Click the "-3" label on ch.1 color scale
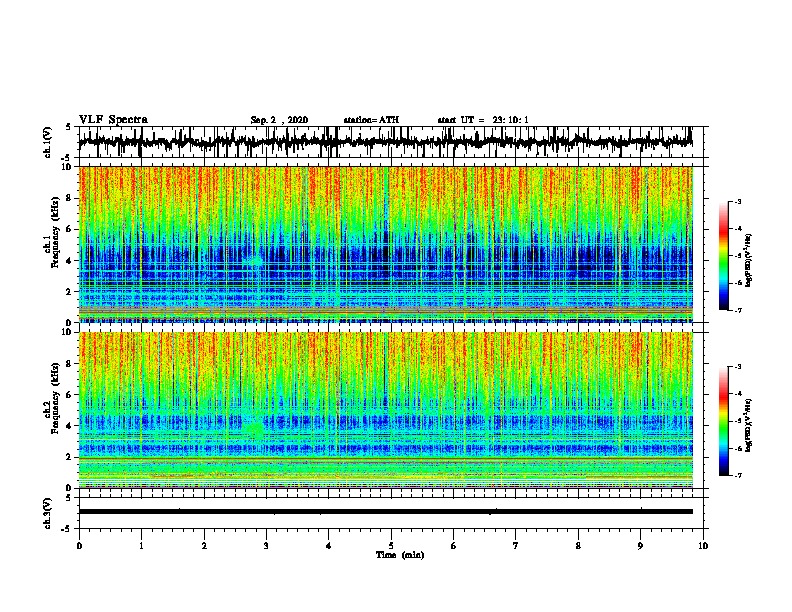Screen dimensions: 792x612 738,202
